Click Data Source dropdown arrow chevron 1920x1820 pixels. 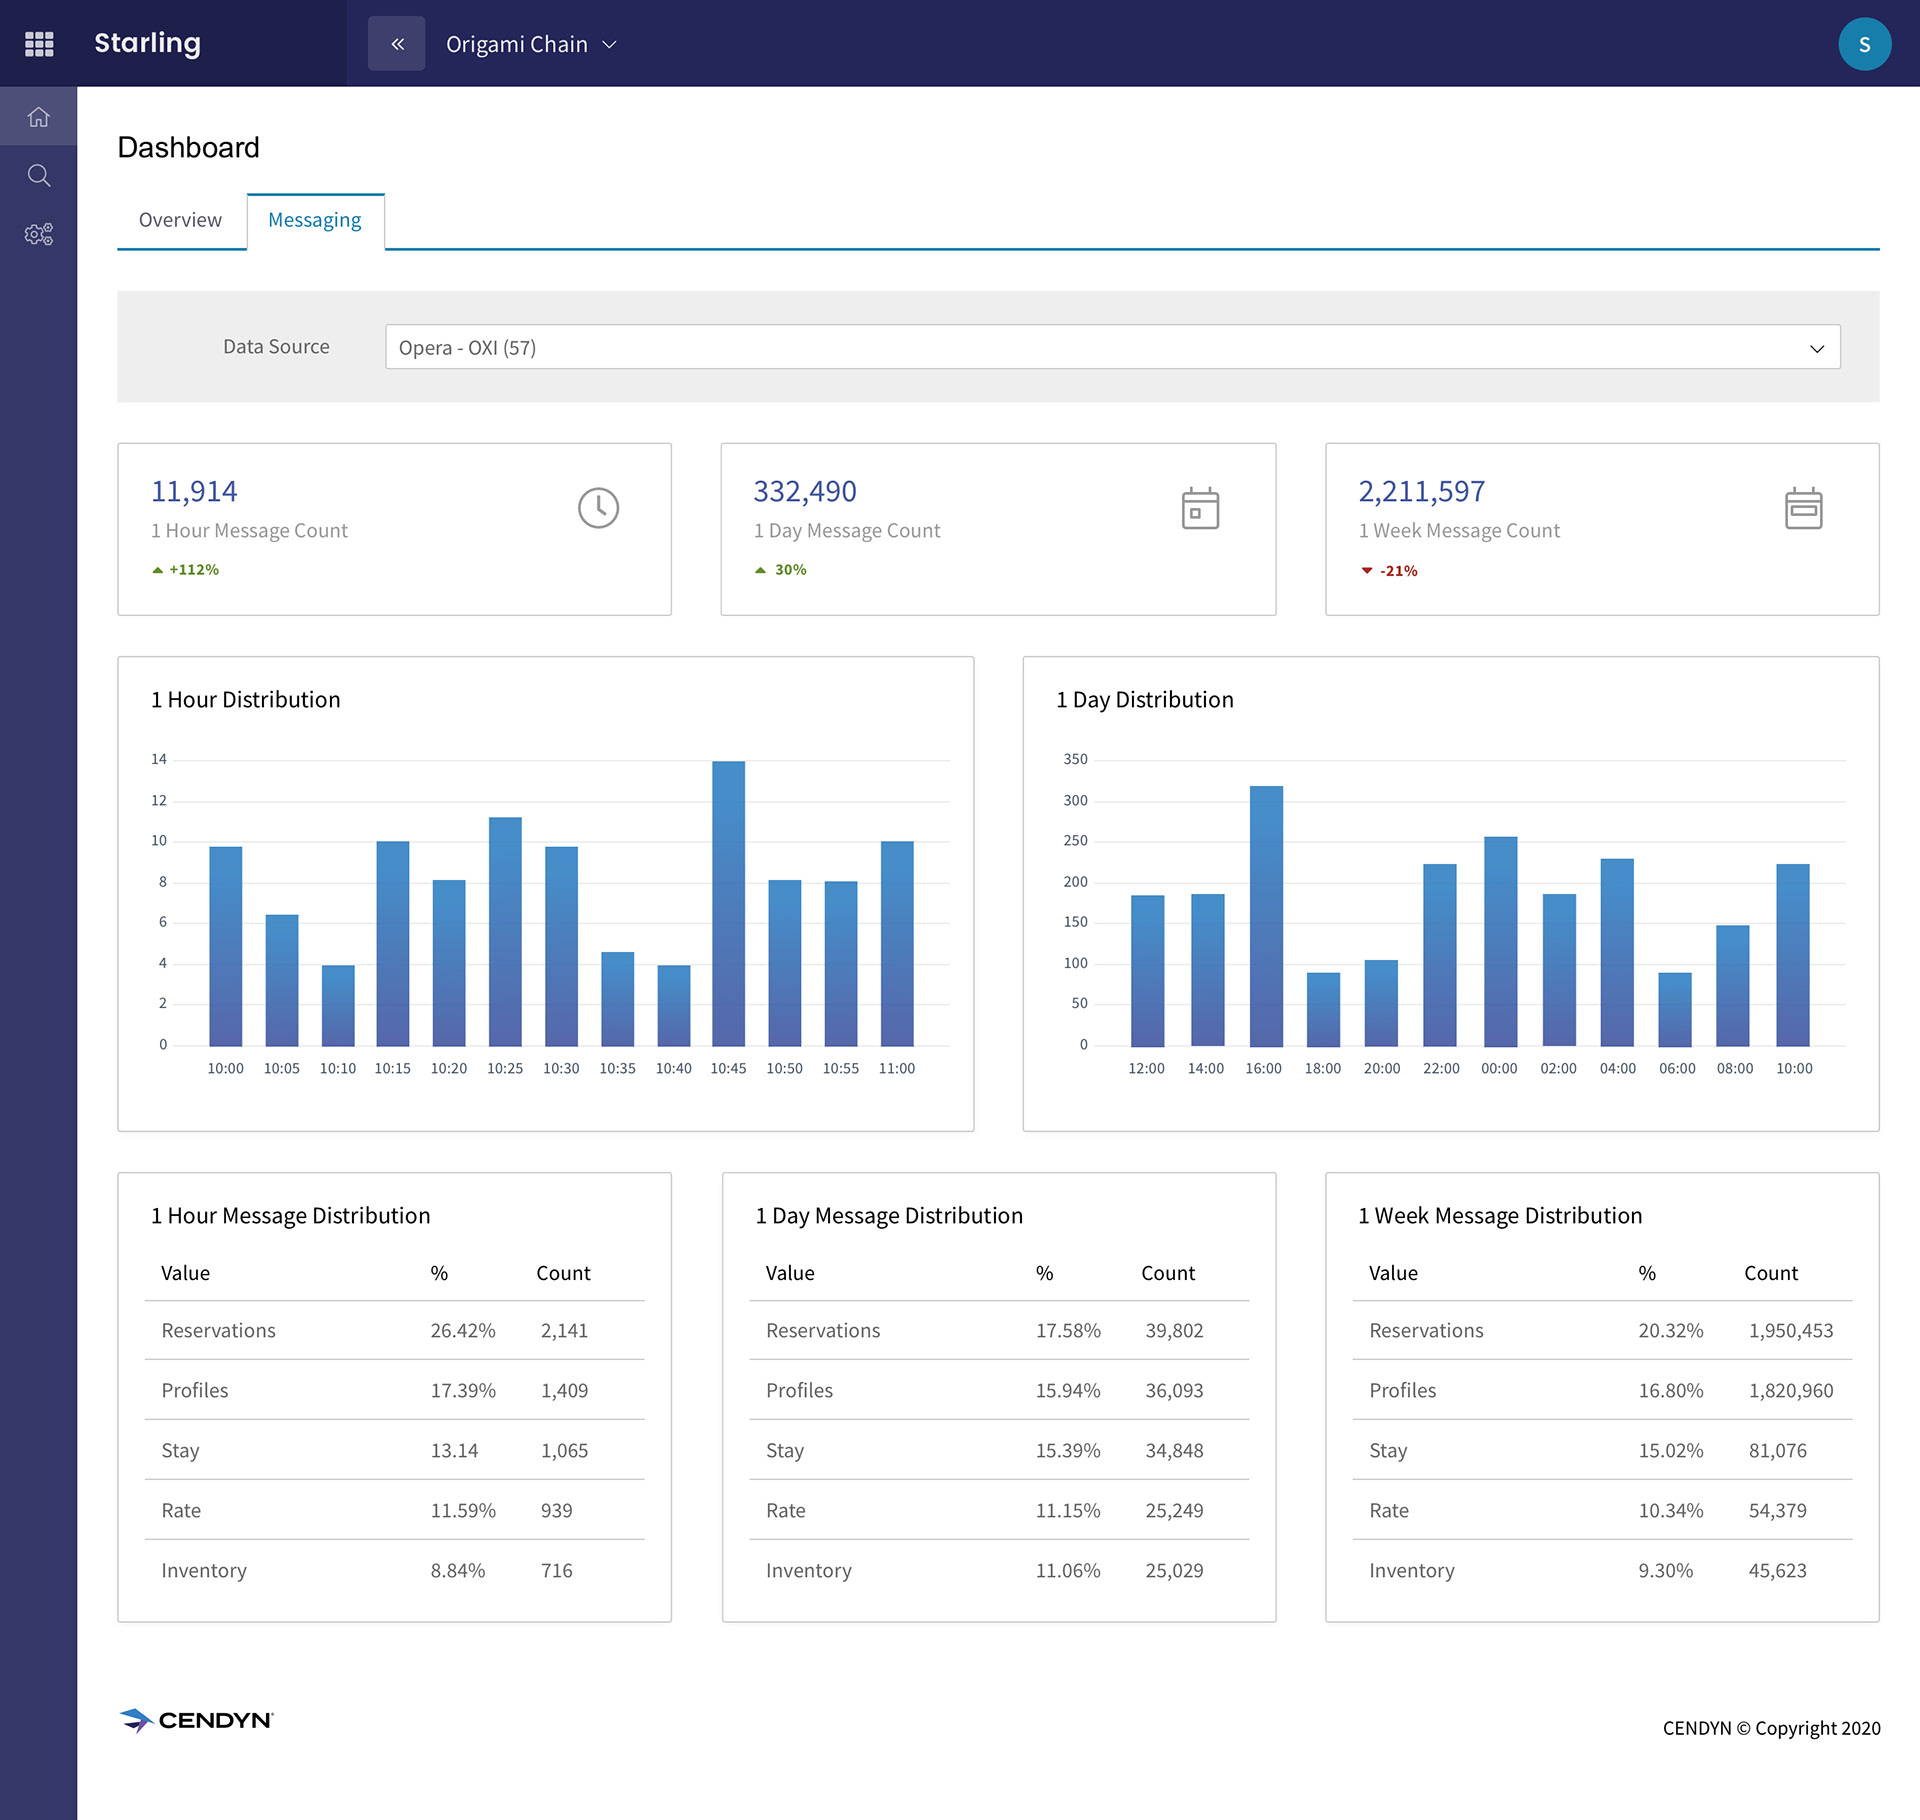pyautogui.click(x=1816, y=348)
